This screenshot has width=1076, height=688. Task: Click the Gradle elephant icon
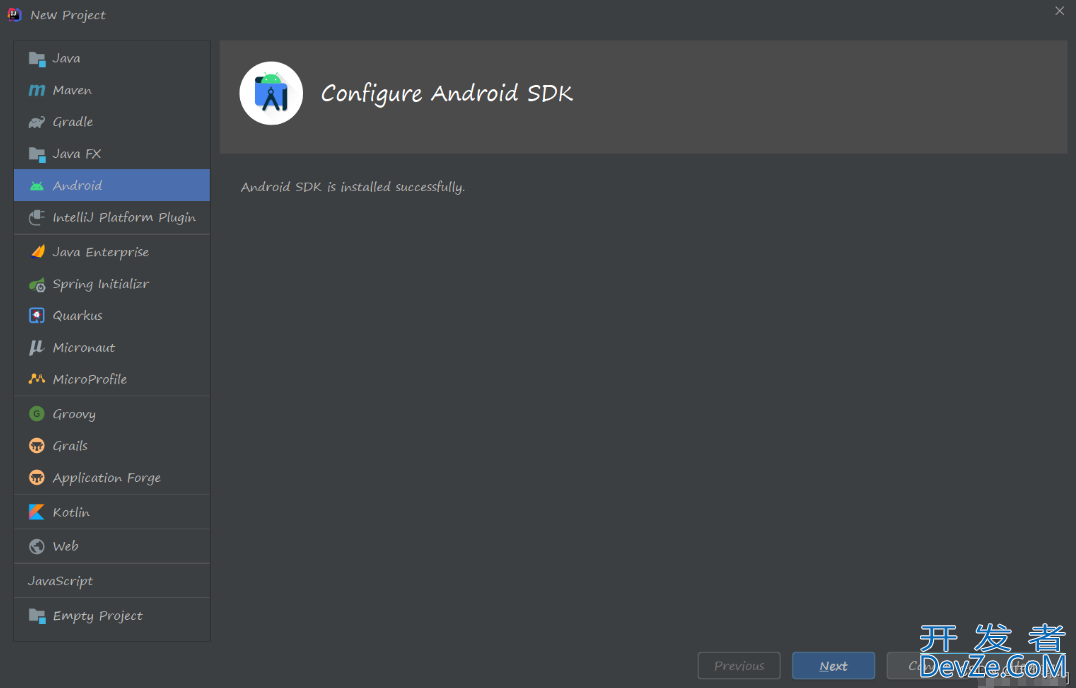pyautogui.click(x=37, y=122)
